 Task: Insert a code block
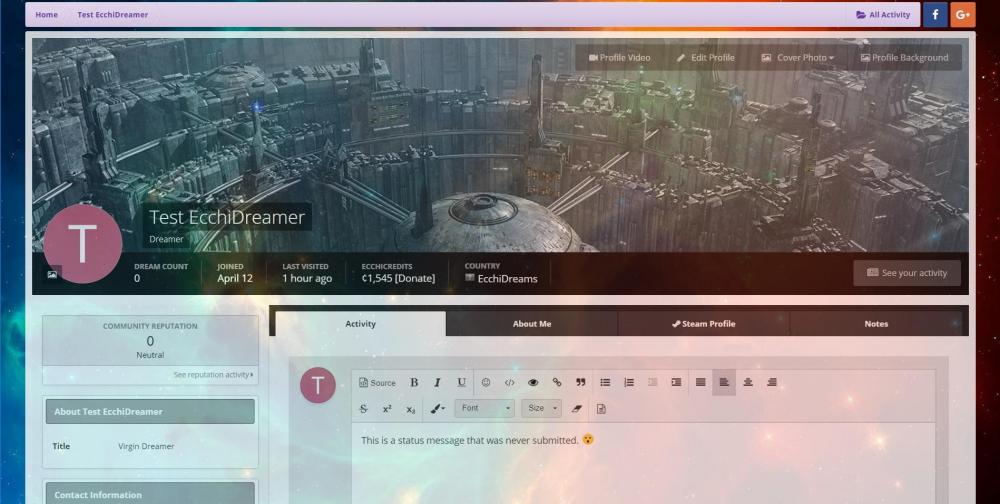tap(510, 383)
